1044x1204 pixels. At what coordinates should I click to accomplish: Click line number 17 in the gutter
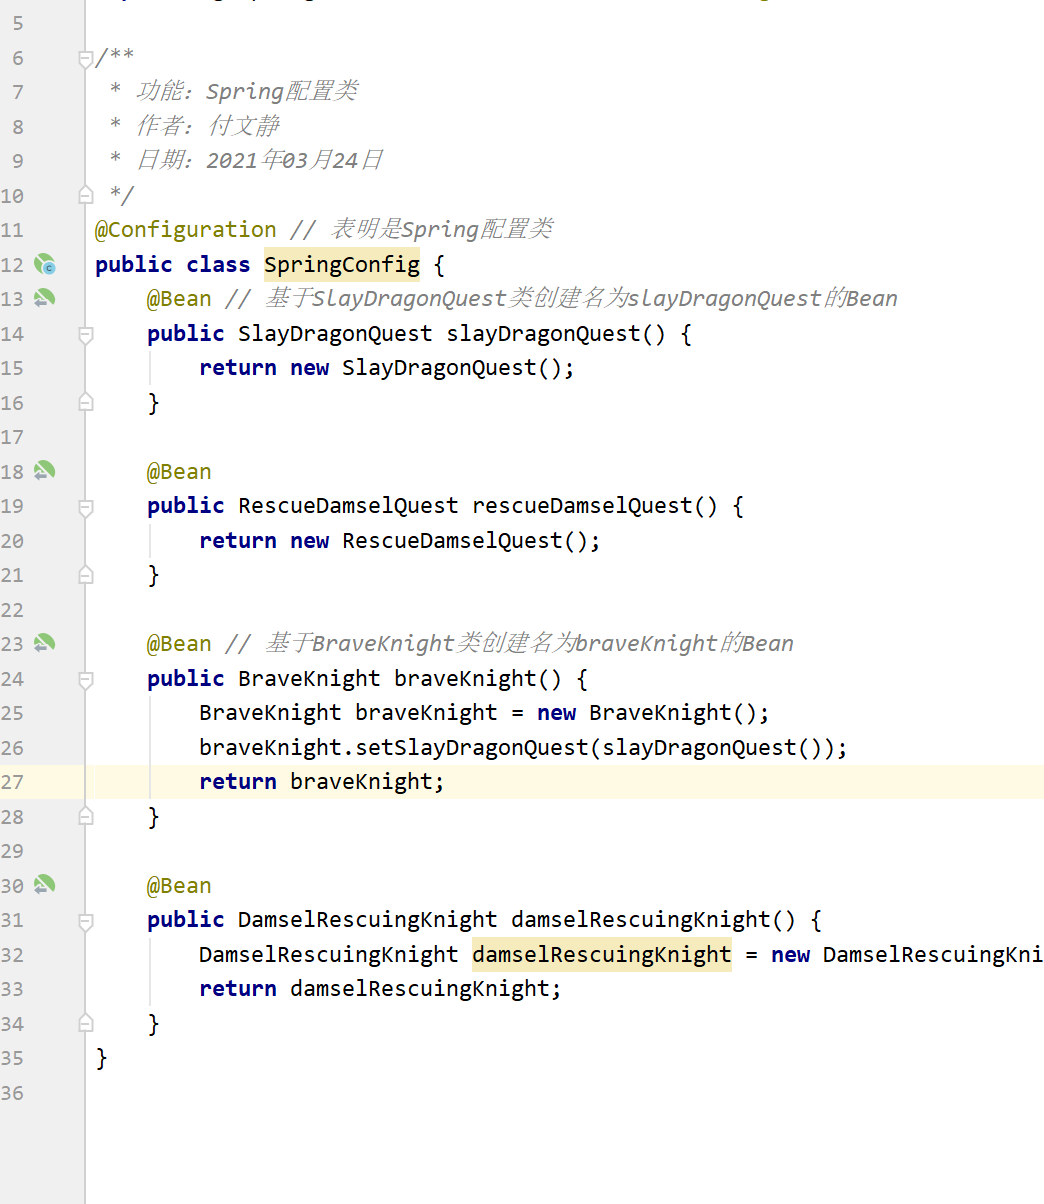pyautogui.click(x=12, y=437)
